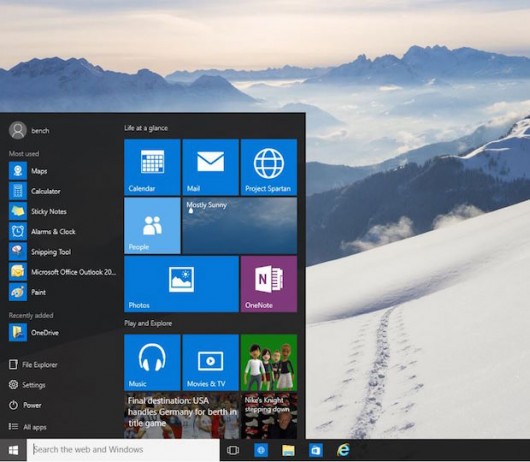Click the Play and Explore heading
The width and height of the screenshot is (530, 462).
(x=148, y=323)
